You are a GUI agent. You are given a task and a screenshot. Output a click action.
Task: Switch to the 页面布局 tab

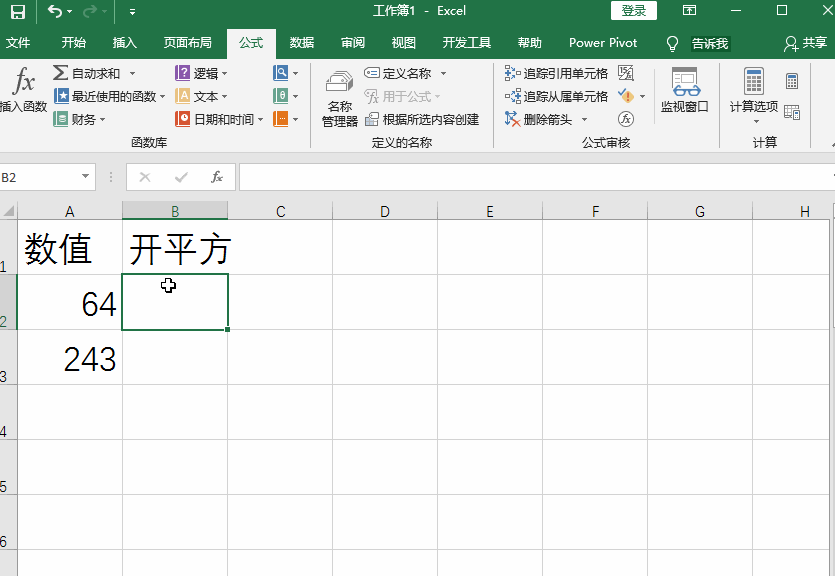point(187,43)
